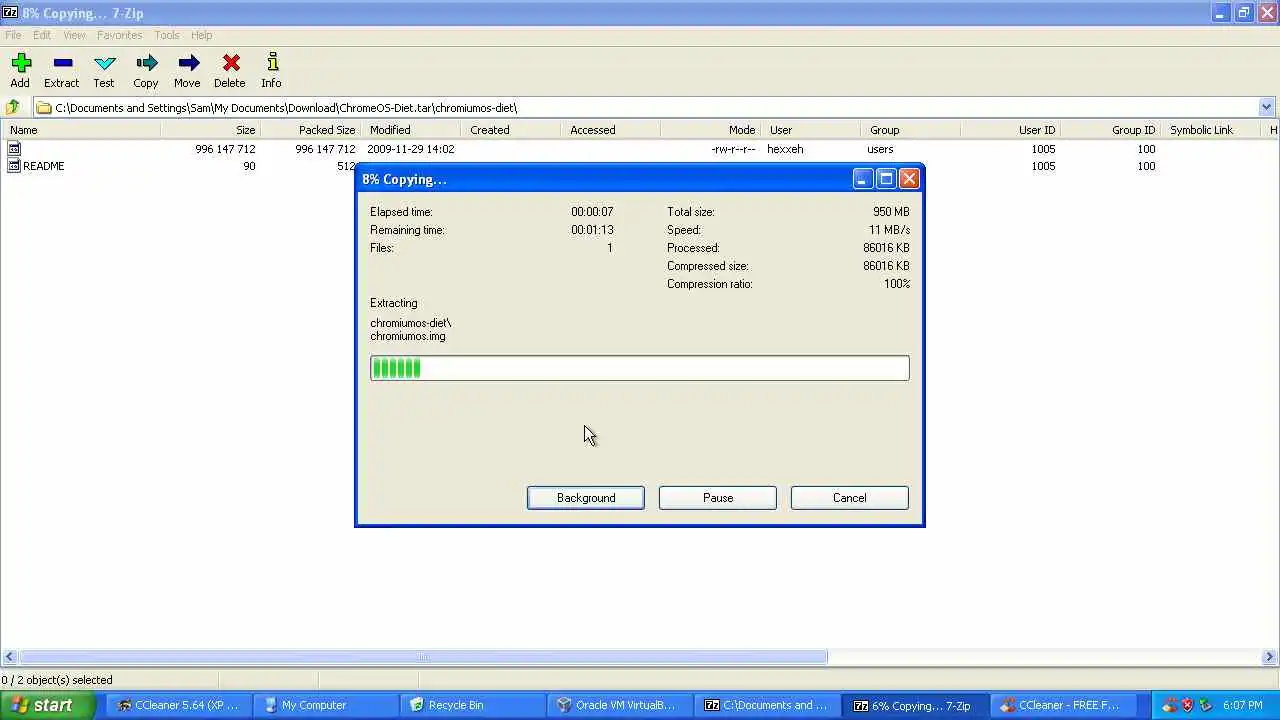Click the hexxeh user cell
This screenshot has height=720, width=1280.
785,149
